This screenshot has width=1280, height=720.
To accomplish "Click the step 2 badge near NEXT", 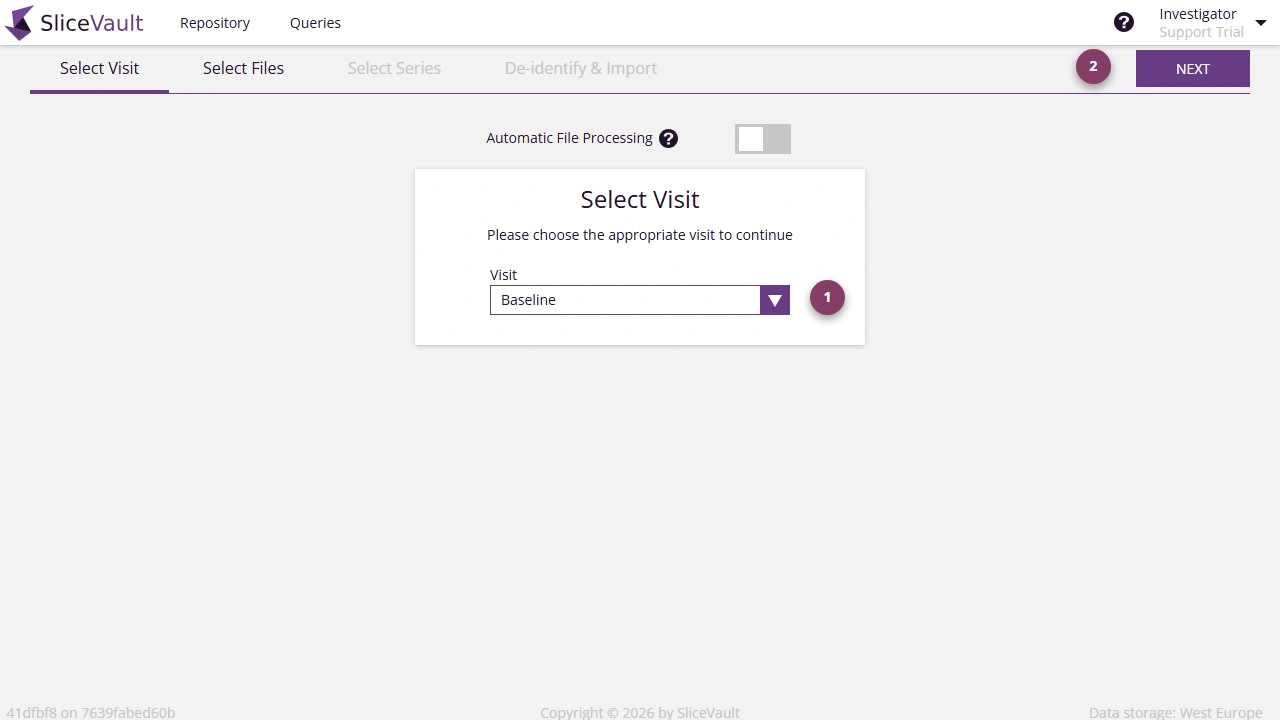I will (1093, 66).
